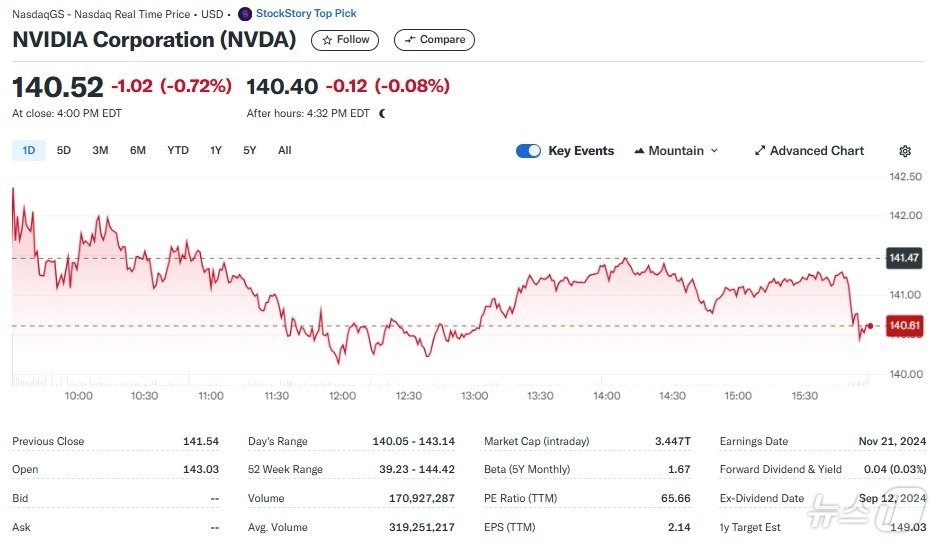Viewport: 937px width, 544px height.
Task: Click the chart settings gear icon
Action: click(905, 151)
